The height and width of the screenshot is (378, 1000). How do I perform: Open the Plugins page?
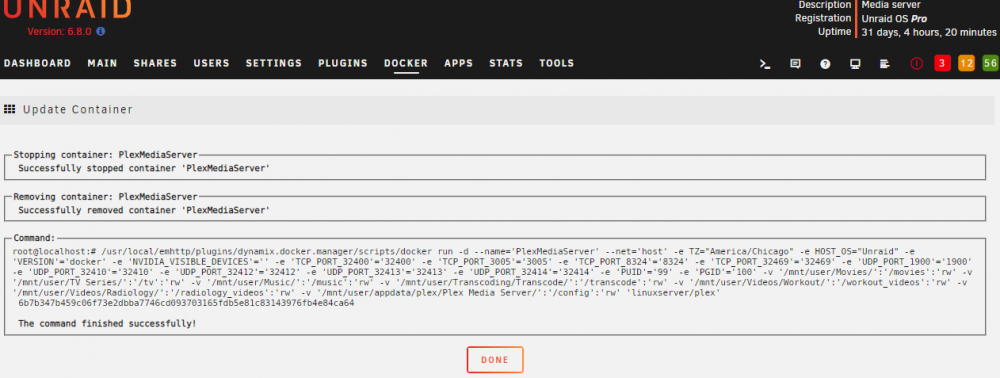point(342,63)
